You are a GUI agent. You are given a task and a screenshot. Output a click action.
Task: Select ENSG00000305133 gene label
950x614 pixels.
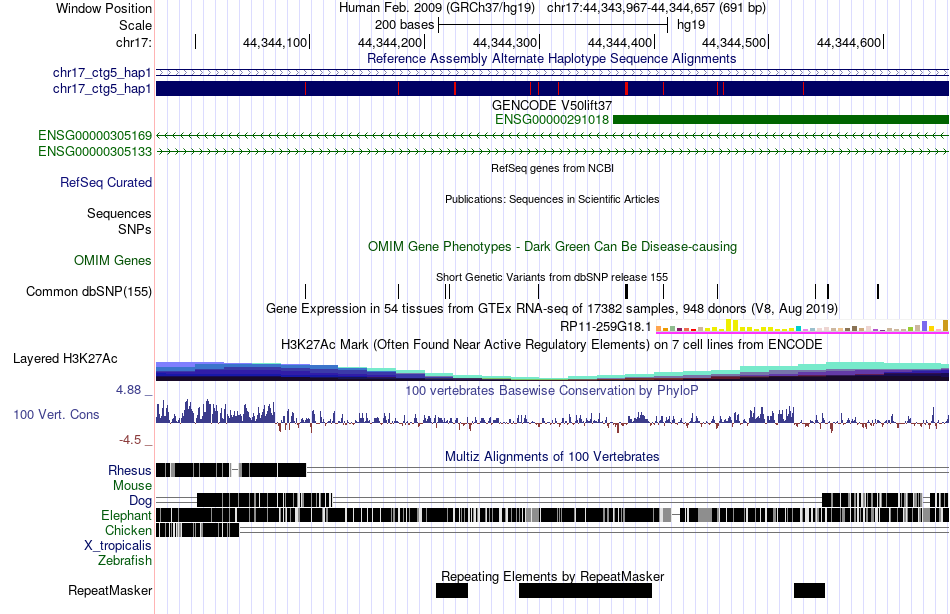click(95, 152)
